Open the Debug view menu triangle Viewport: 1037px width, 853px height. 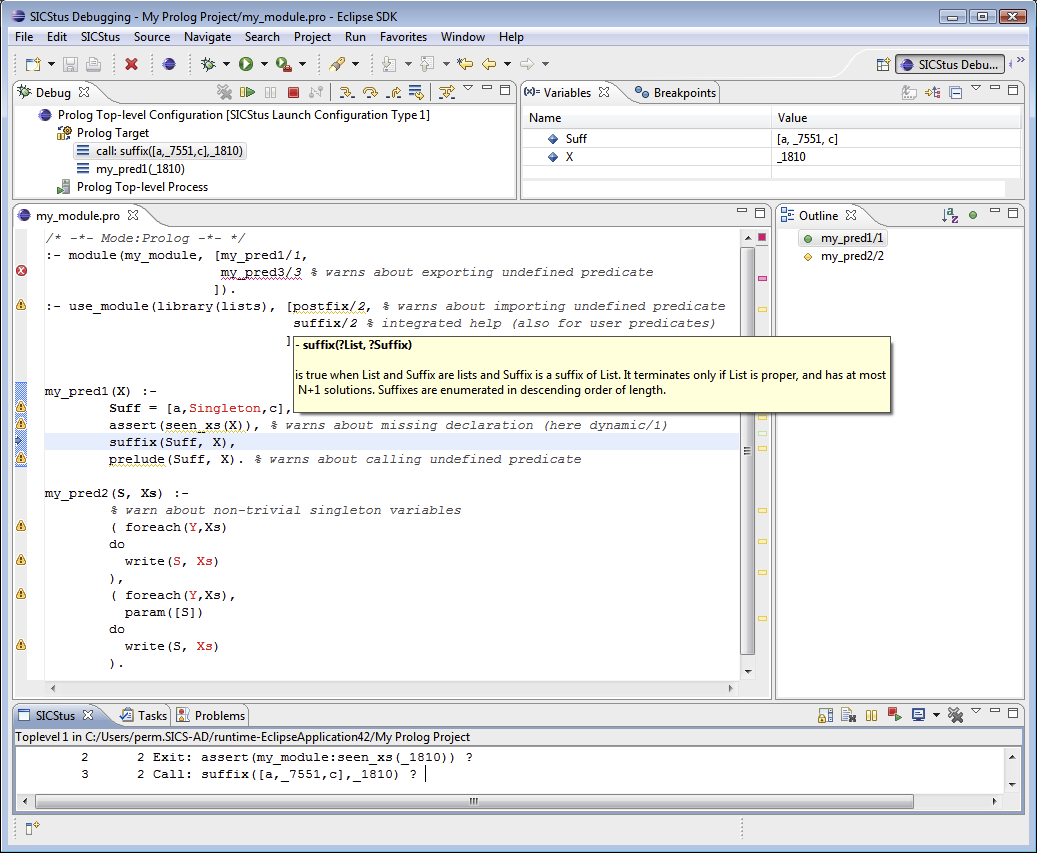467,90
